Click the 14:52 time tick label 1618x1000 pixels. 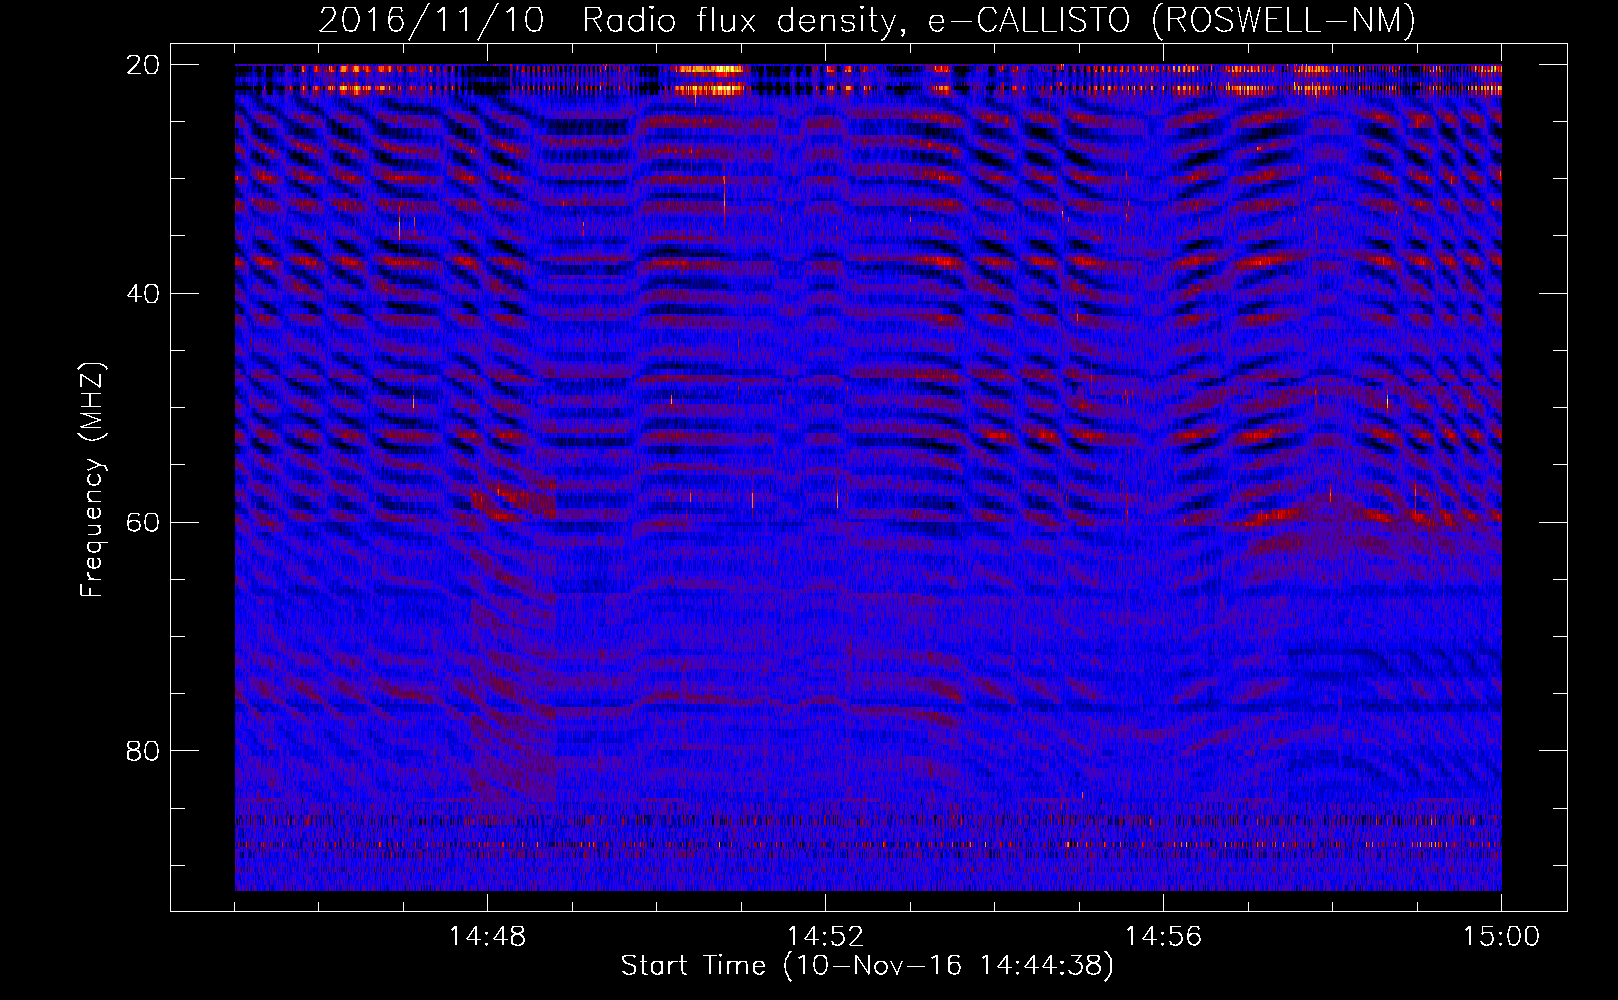coord(825,937)
